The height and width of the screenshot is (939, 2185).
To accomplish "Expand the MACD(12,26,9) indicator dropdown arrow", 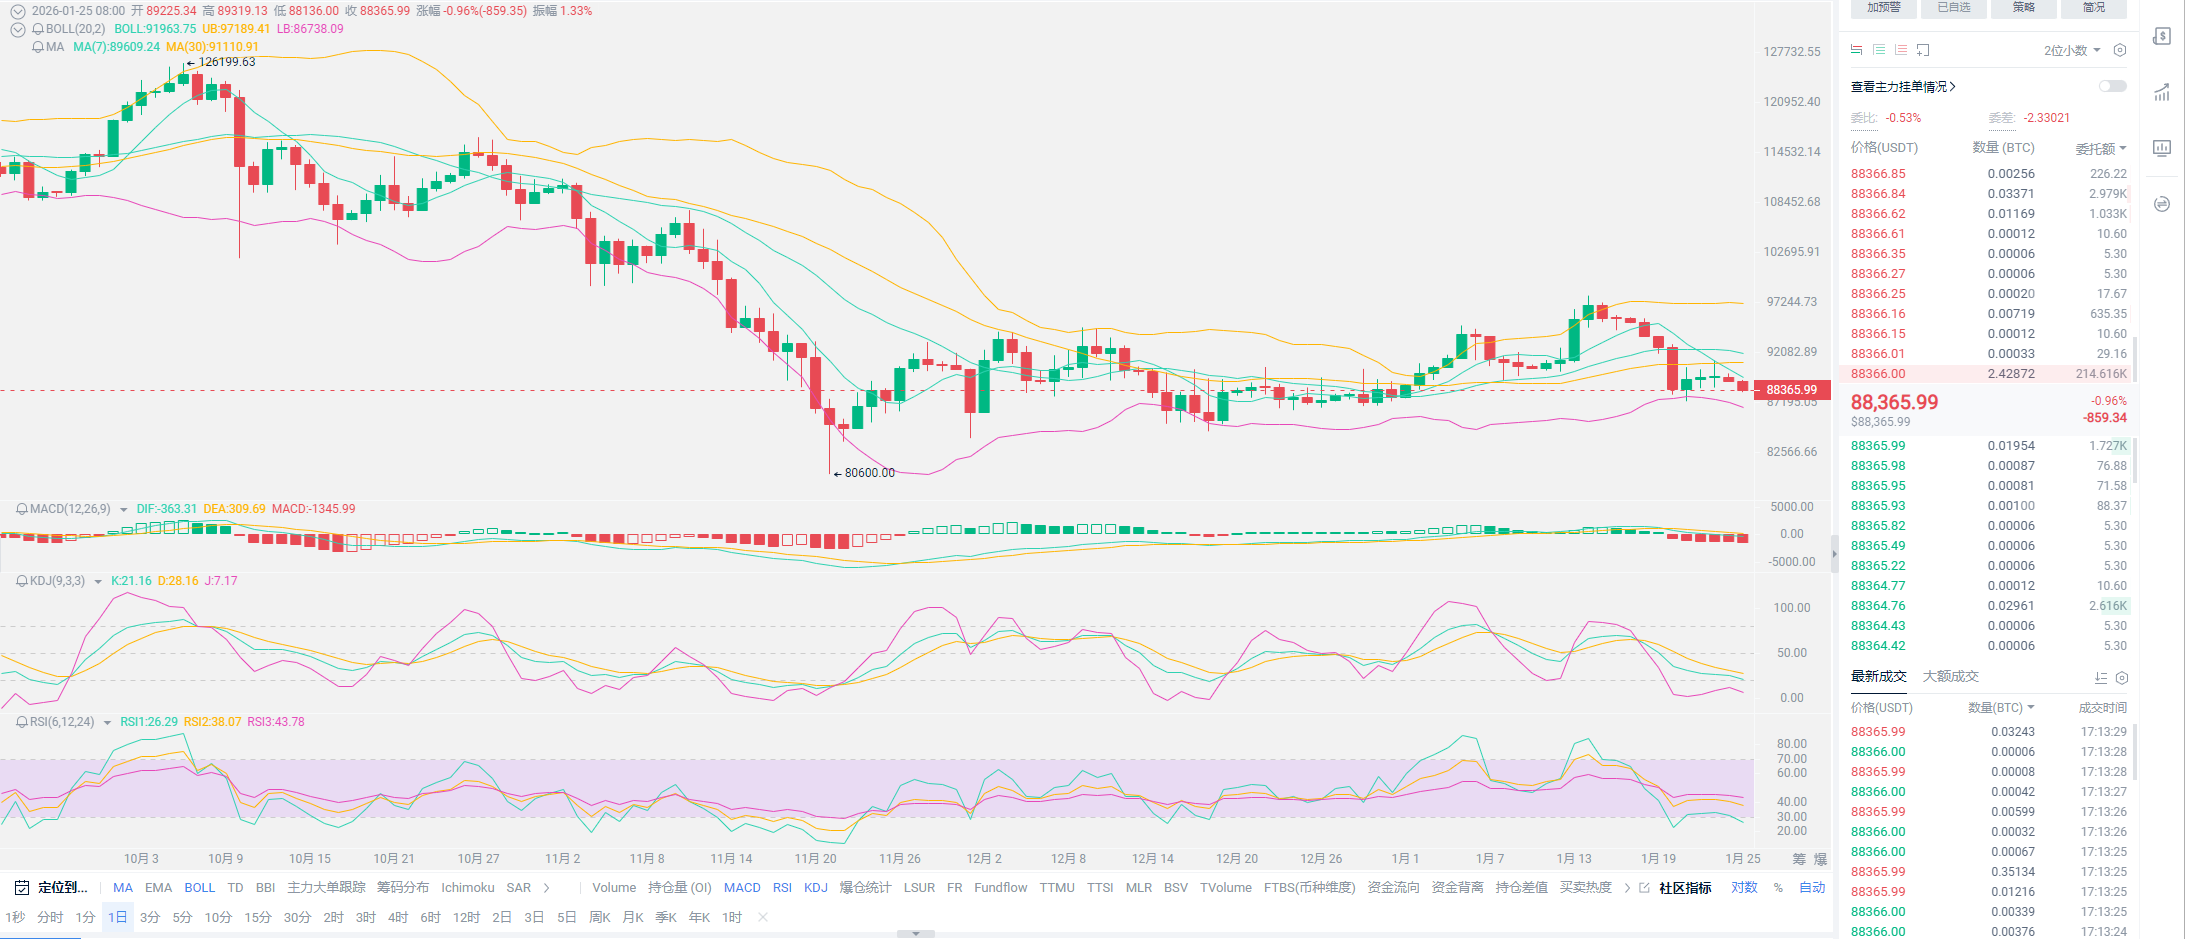I will (124, 509).
